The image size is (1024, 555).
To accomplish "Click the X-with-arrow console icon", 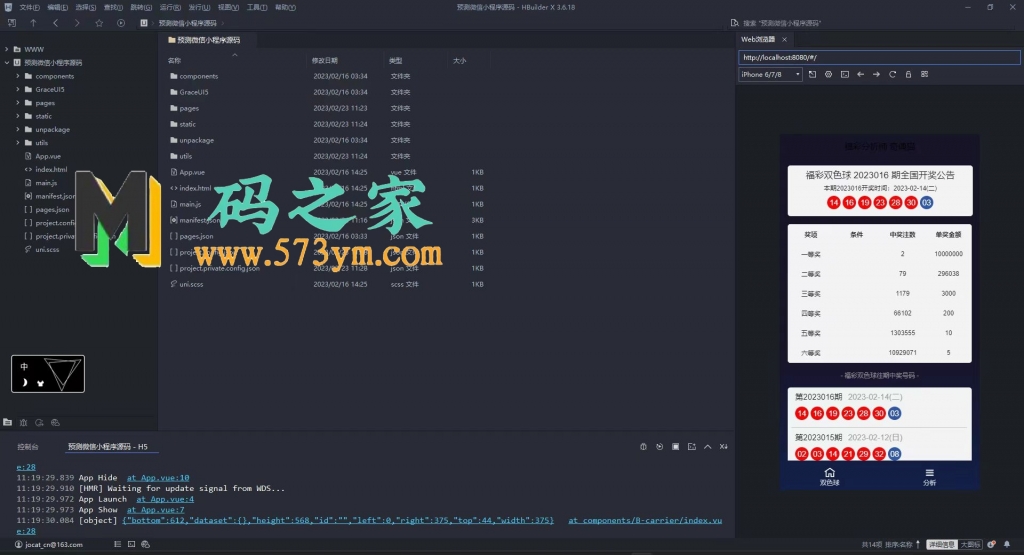I will tap(724, 447).
